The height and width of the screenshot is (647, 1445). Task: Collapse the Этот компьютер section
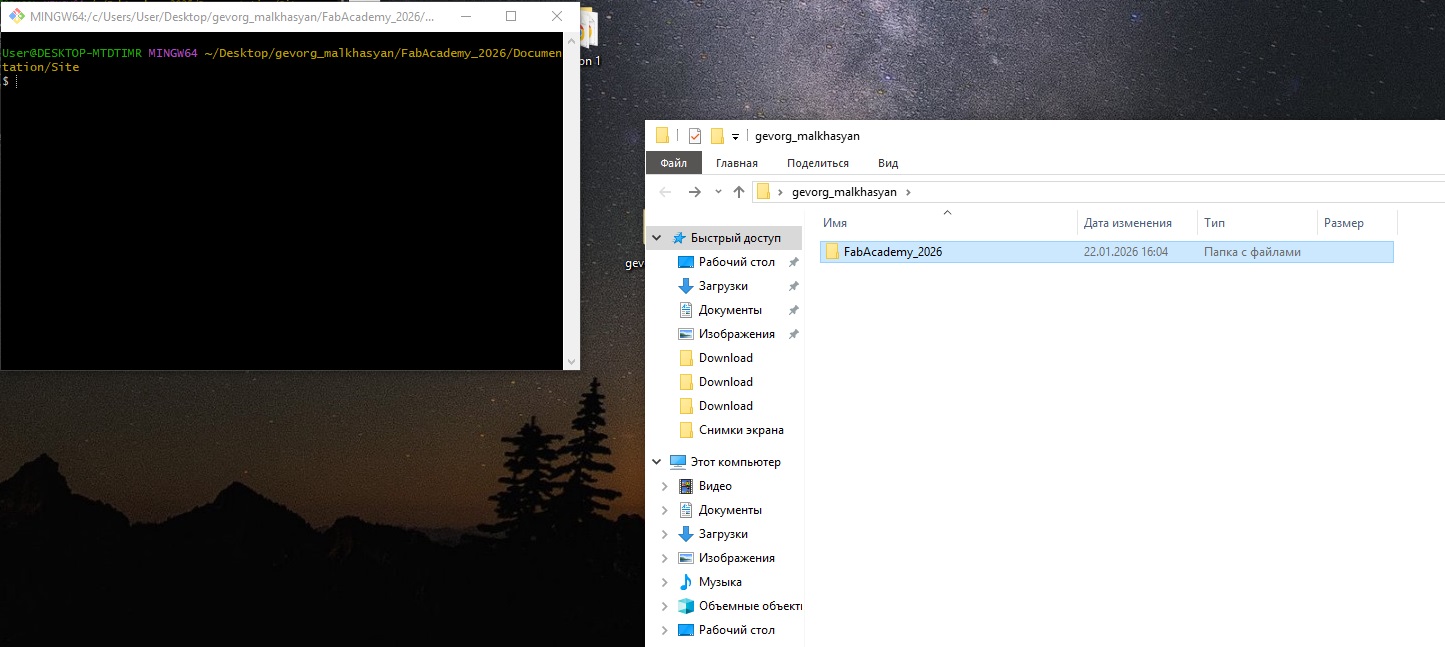pyautogui.click(x=657, y=462)
